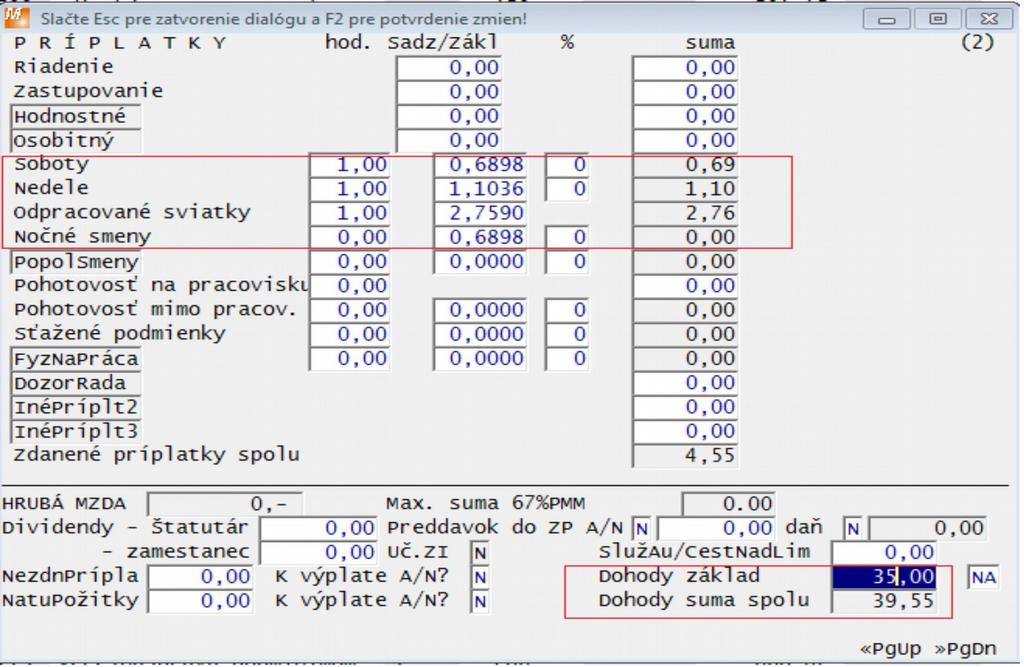
Task: Click the PopolSmeny rate field
Action: pyautogui.click(x=480, y=261)
